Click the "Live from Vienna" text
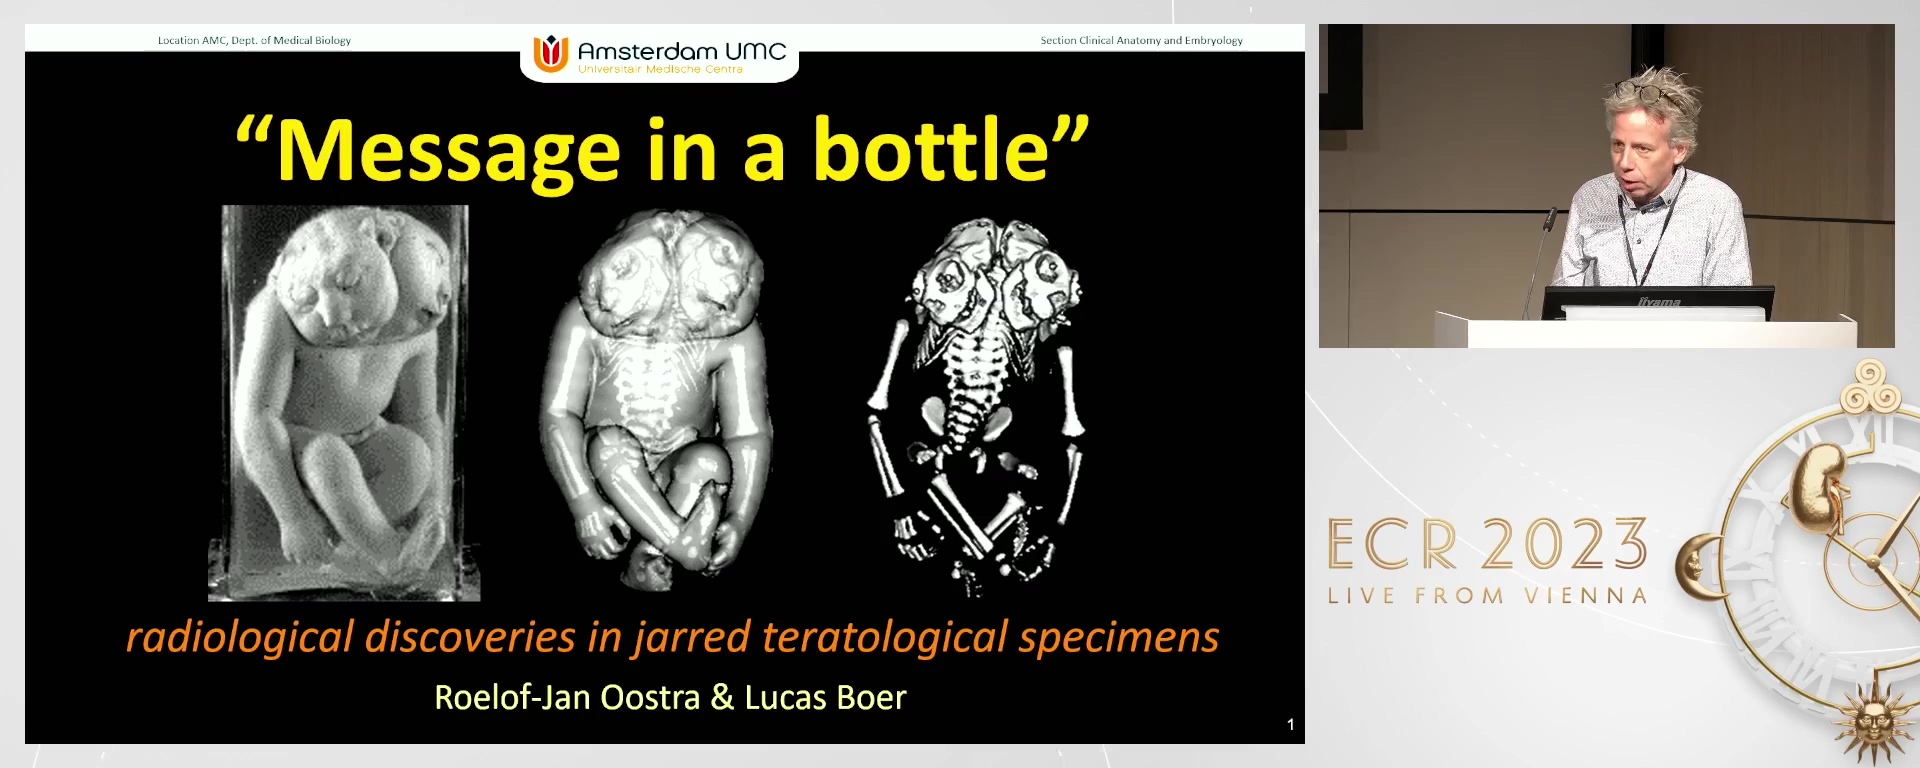This screenshot has height=768, width=1920. (x=1487, y=596)
